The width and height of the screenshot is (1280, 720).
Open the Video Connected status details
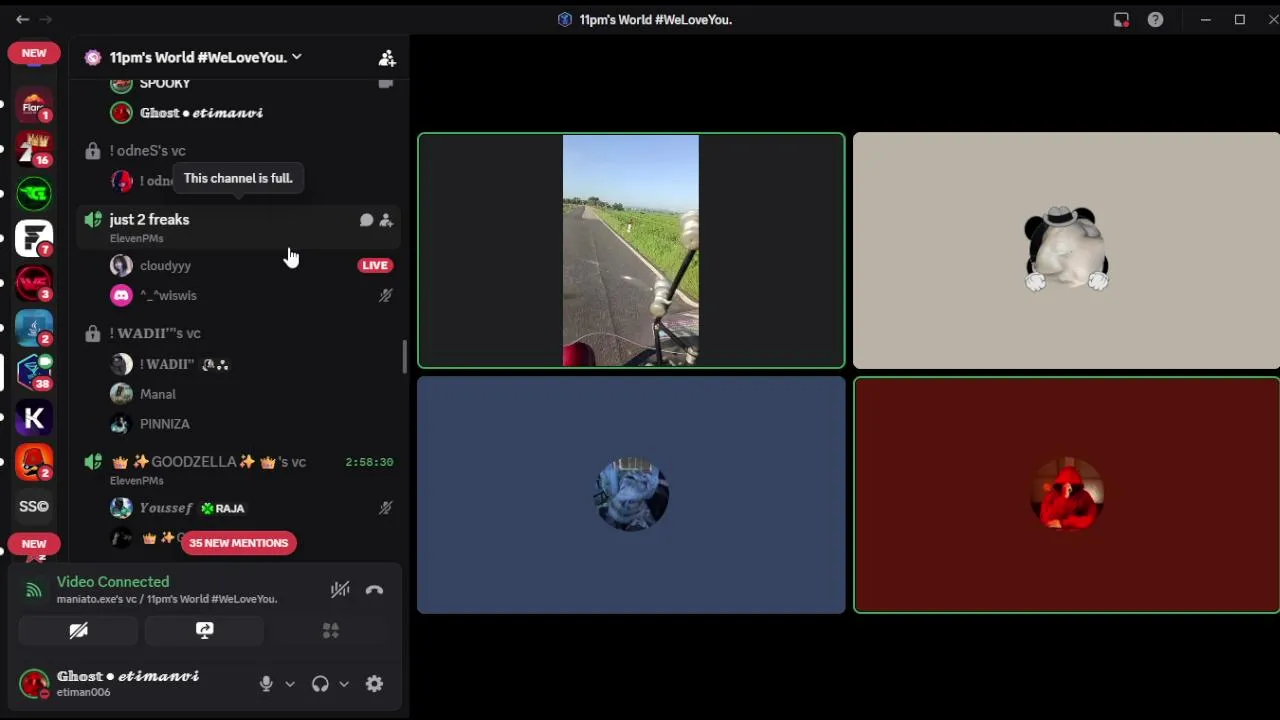pos(113,582)
